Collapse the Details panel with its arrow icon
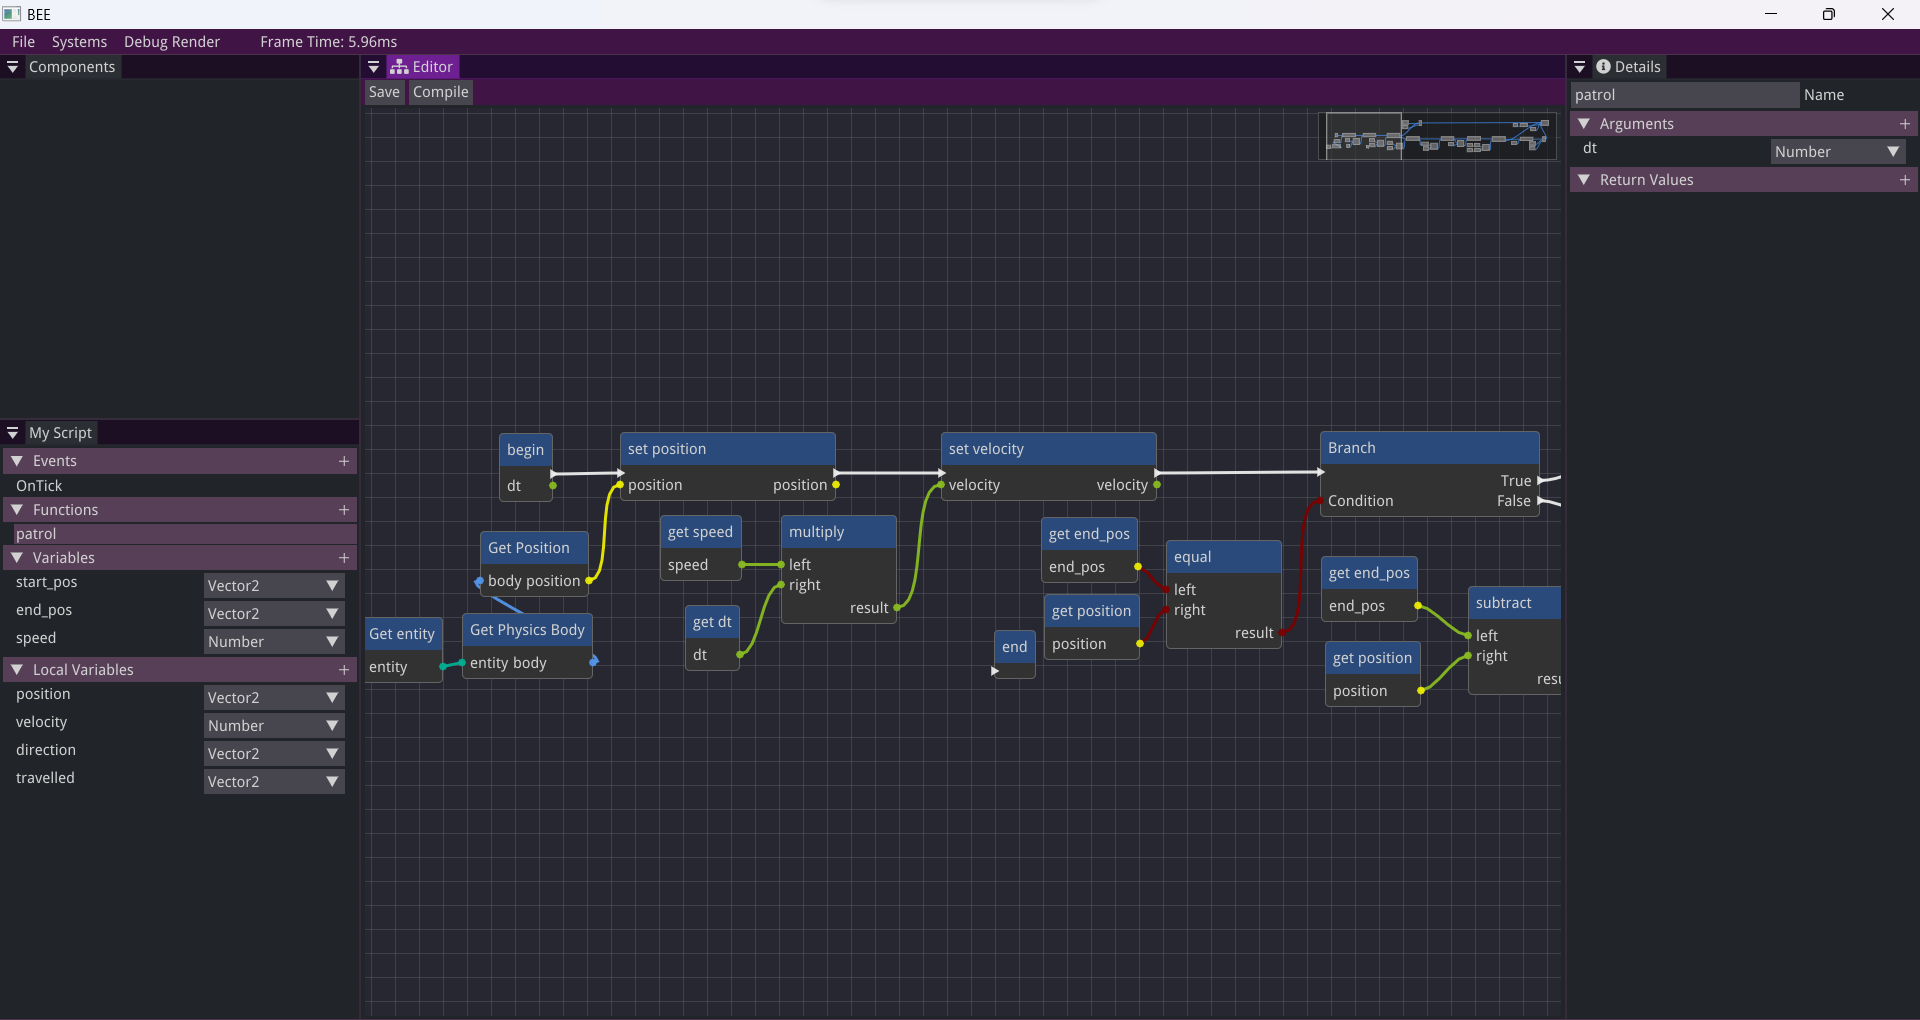 (1580, 67)
